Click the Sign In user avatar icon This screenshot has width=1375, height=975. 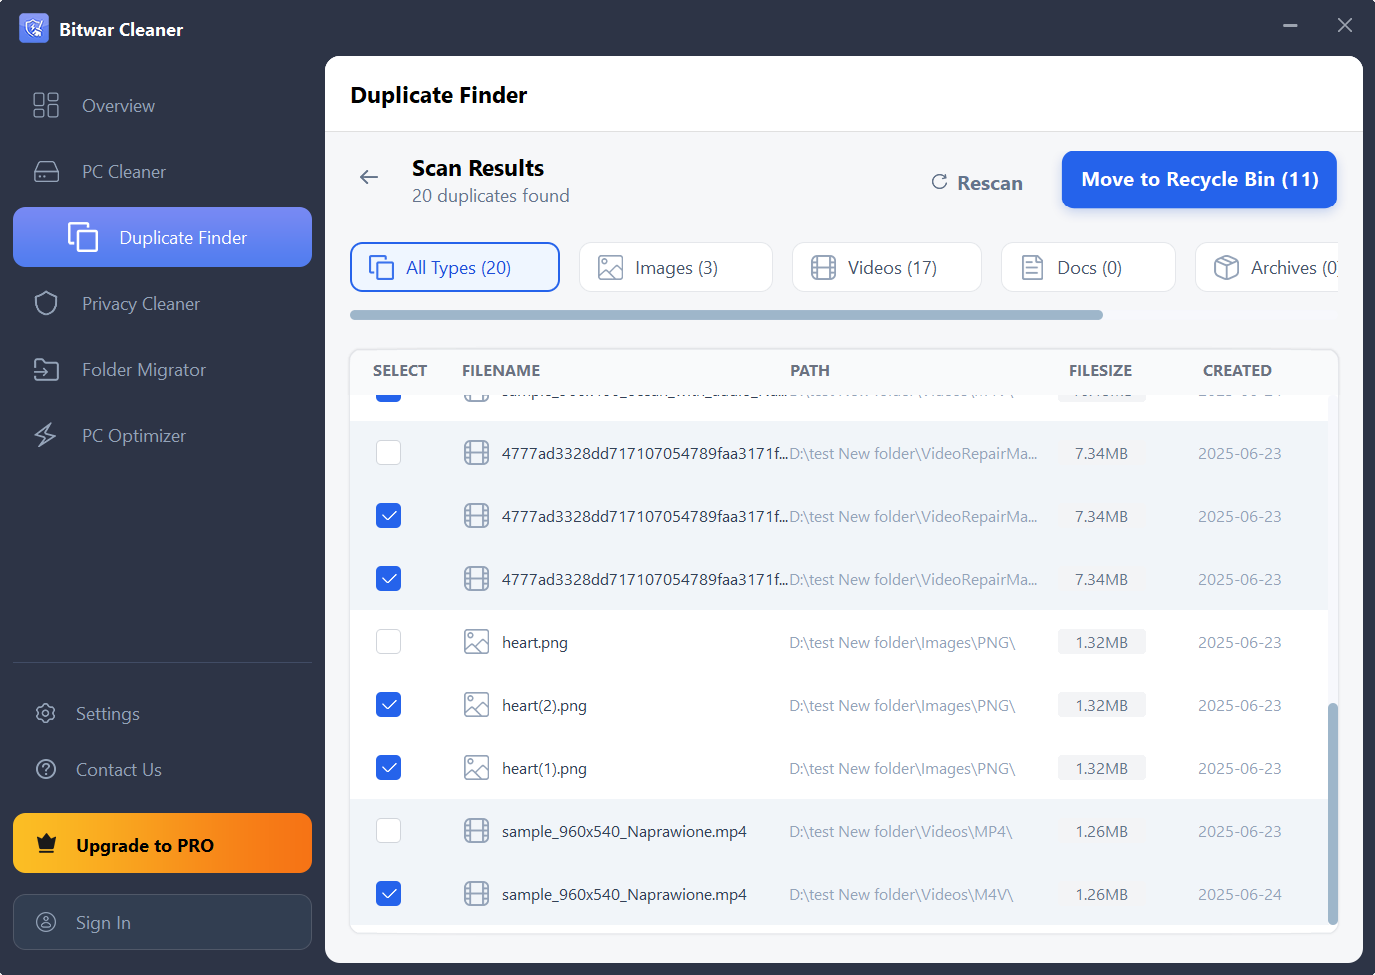tap(46, 922)
